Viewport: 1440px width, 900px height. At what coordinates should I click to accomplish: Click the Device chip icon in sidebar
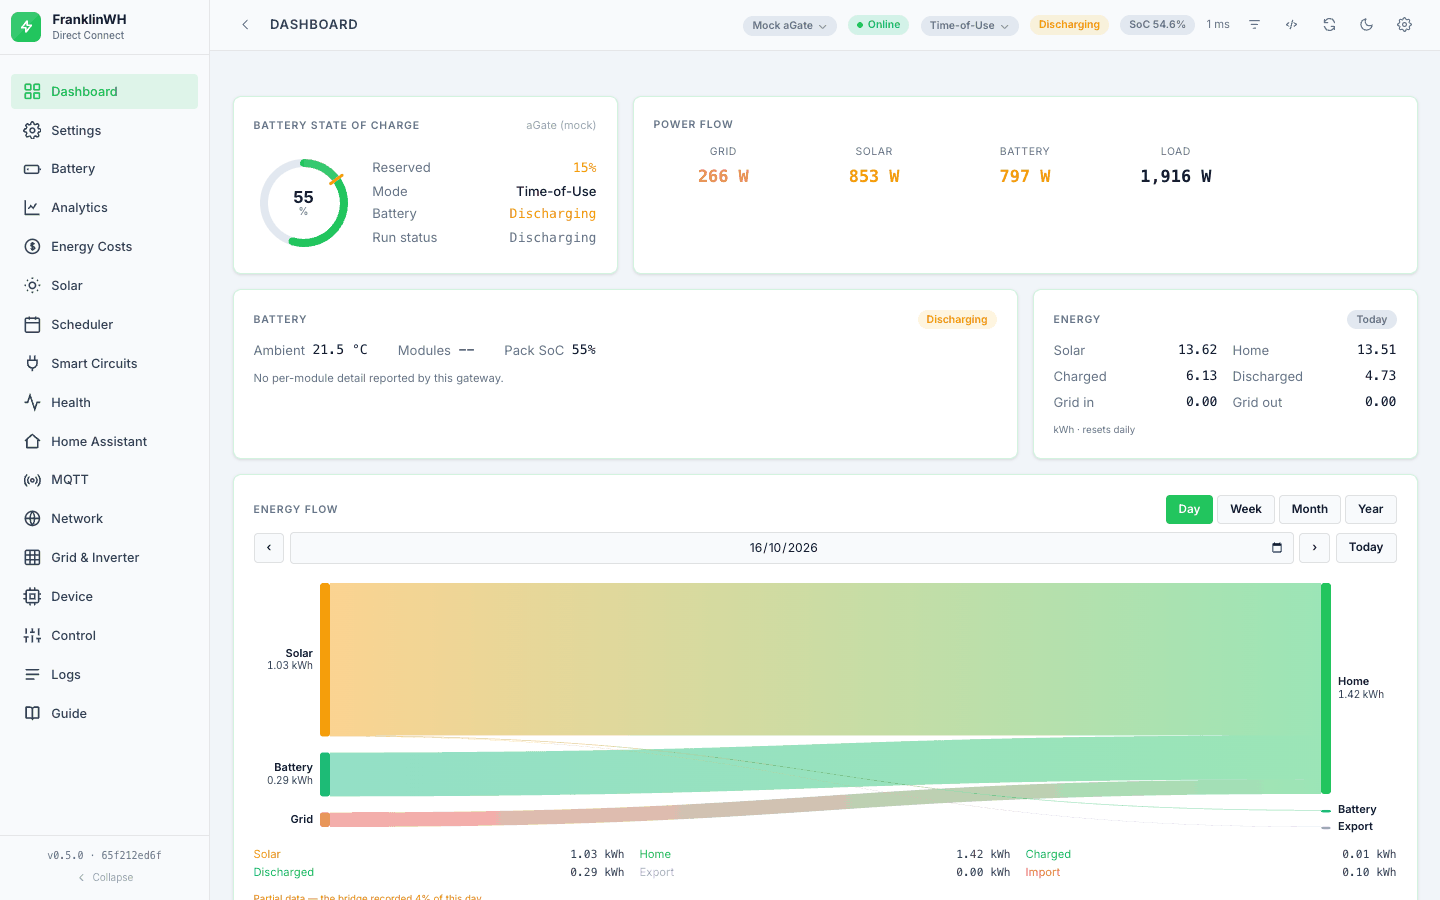click(x=32, y=597)
